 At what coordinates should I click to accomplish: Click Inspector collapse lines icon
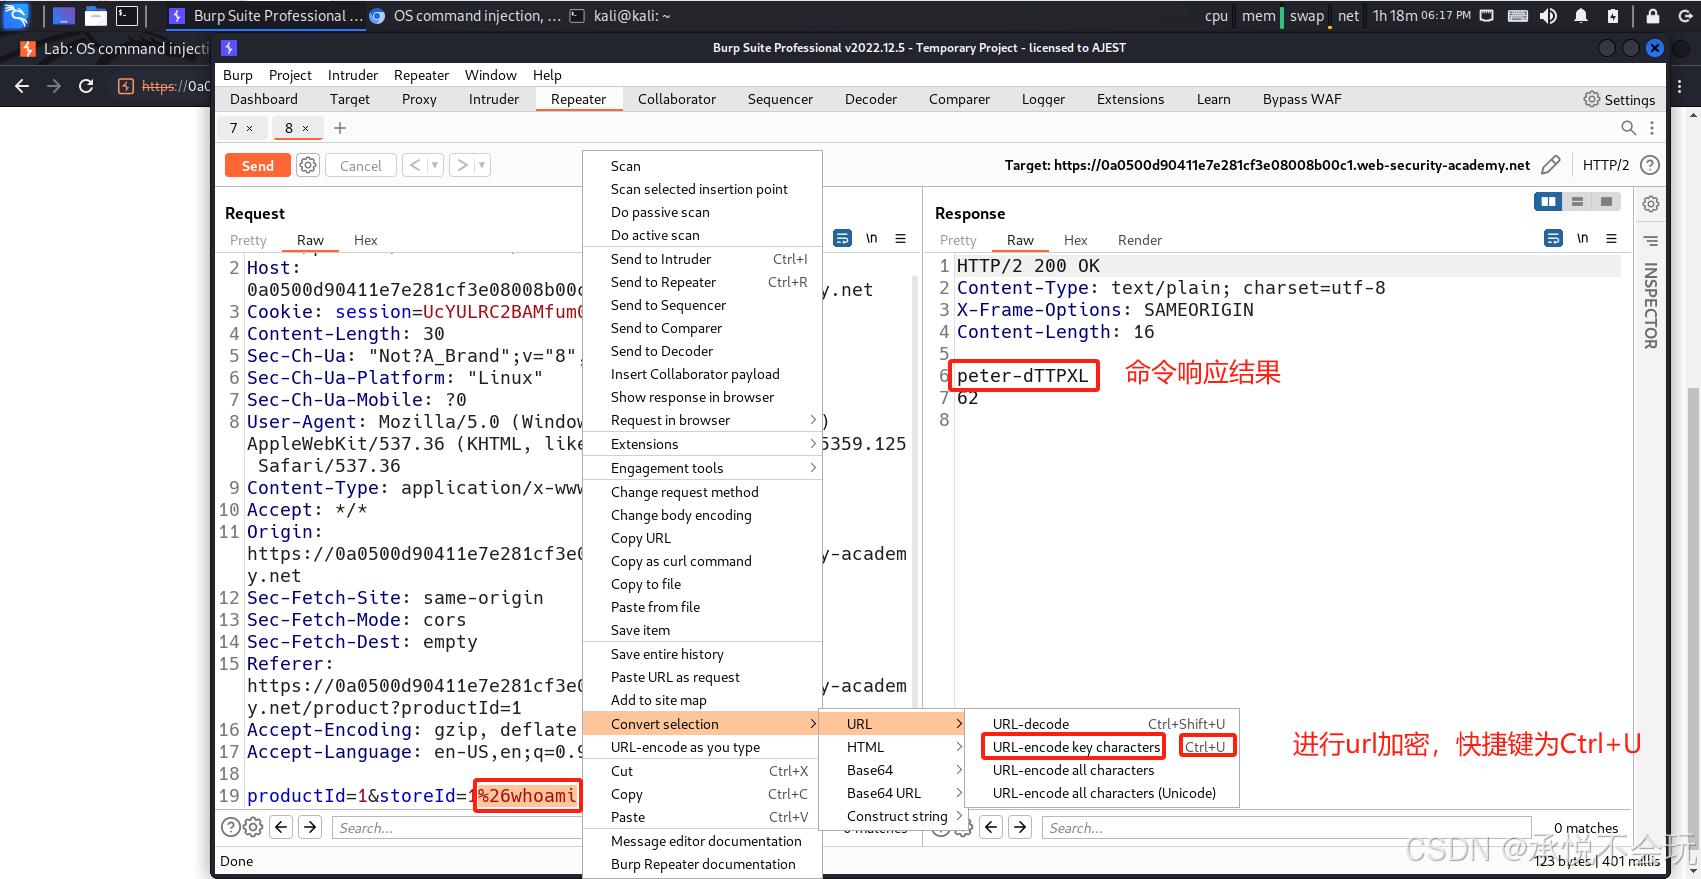tap(1651, 241)
